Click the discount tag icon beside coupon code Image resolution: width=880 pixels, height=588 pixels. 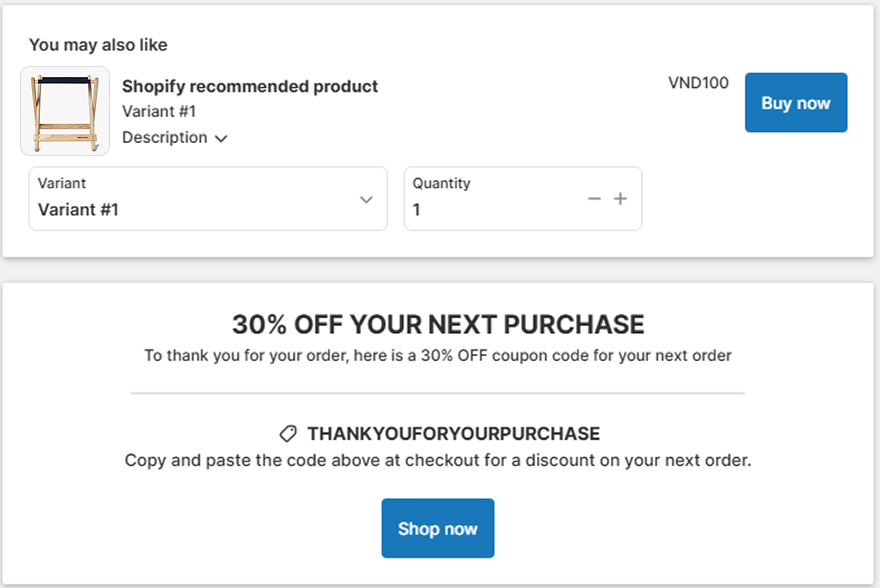coord(288,434)
